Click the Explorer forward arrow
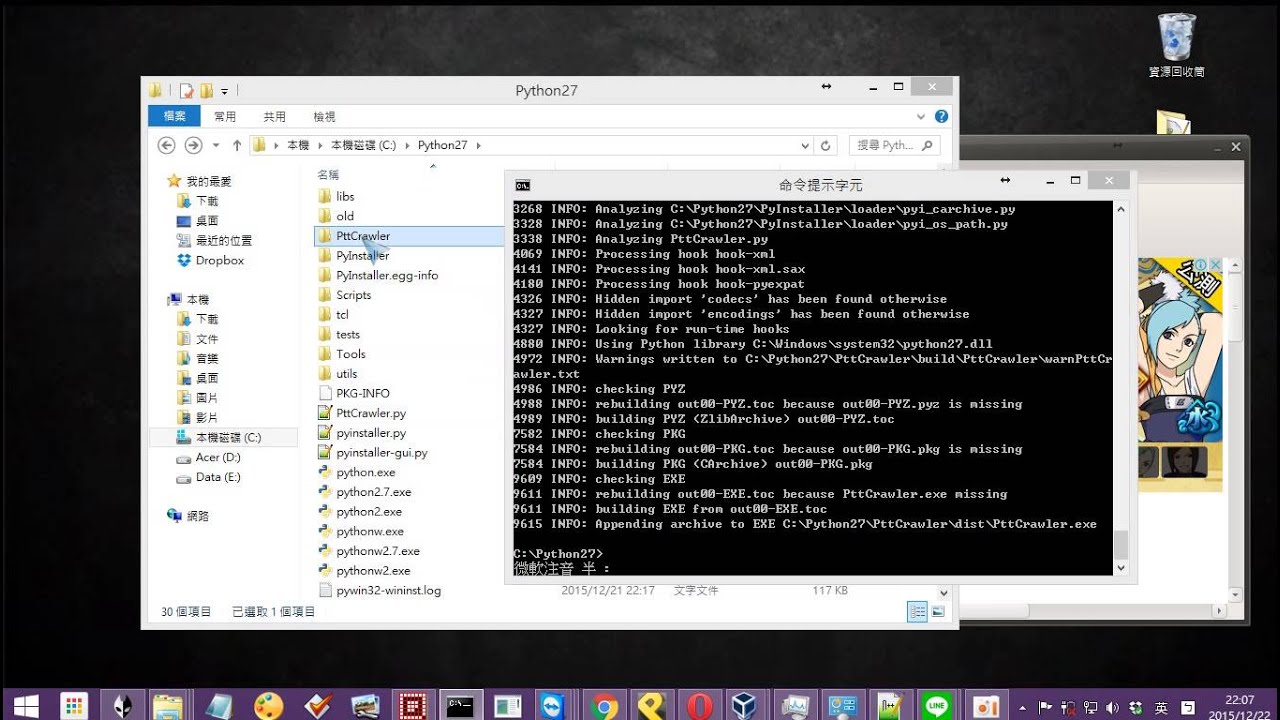1280x720 pixels. tap(193, 145)
